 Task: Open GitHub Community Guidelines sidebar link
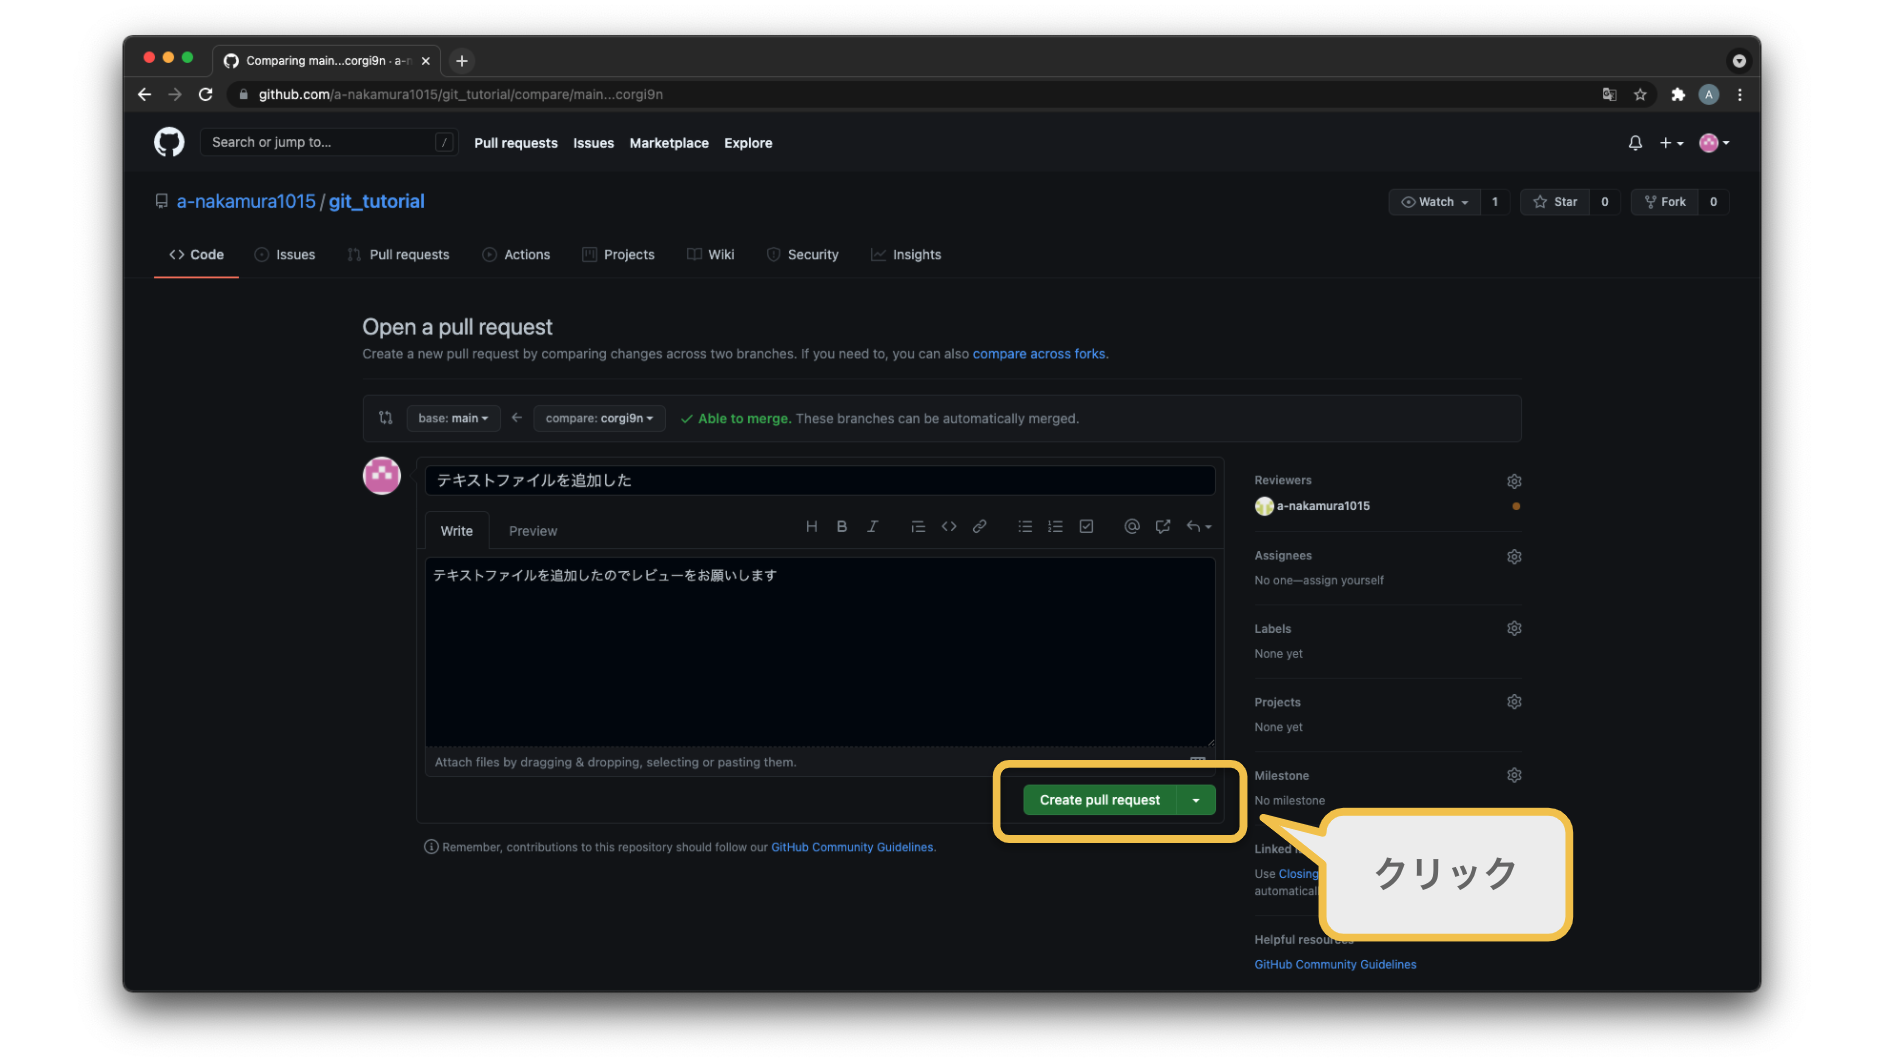tap(1335, 965)
